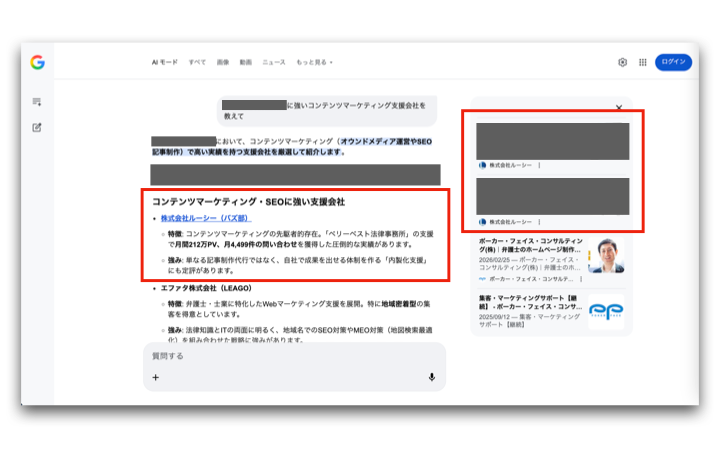Click the 集客・マーケティングサポート logo thumbnail
The image size is (720, 450).
pyautogui.click(x=606, y=310)
